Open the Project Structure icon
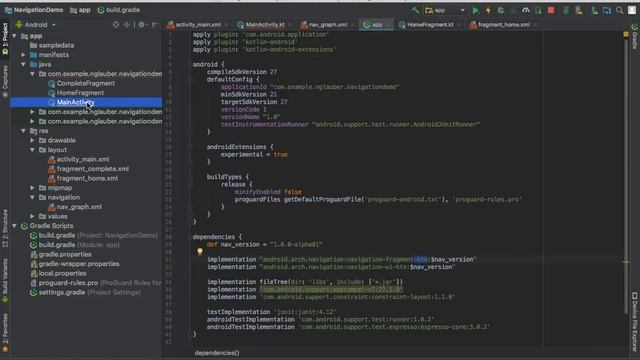640x360 pixels. click(x=607, y=10)
